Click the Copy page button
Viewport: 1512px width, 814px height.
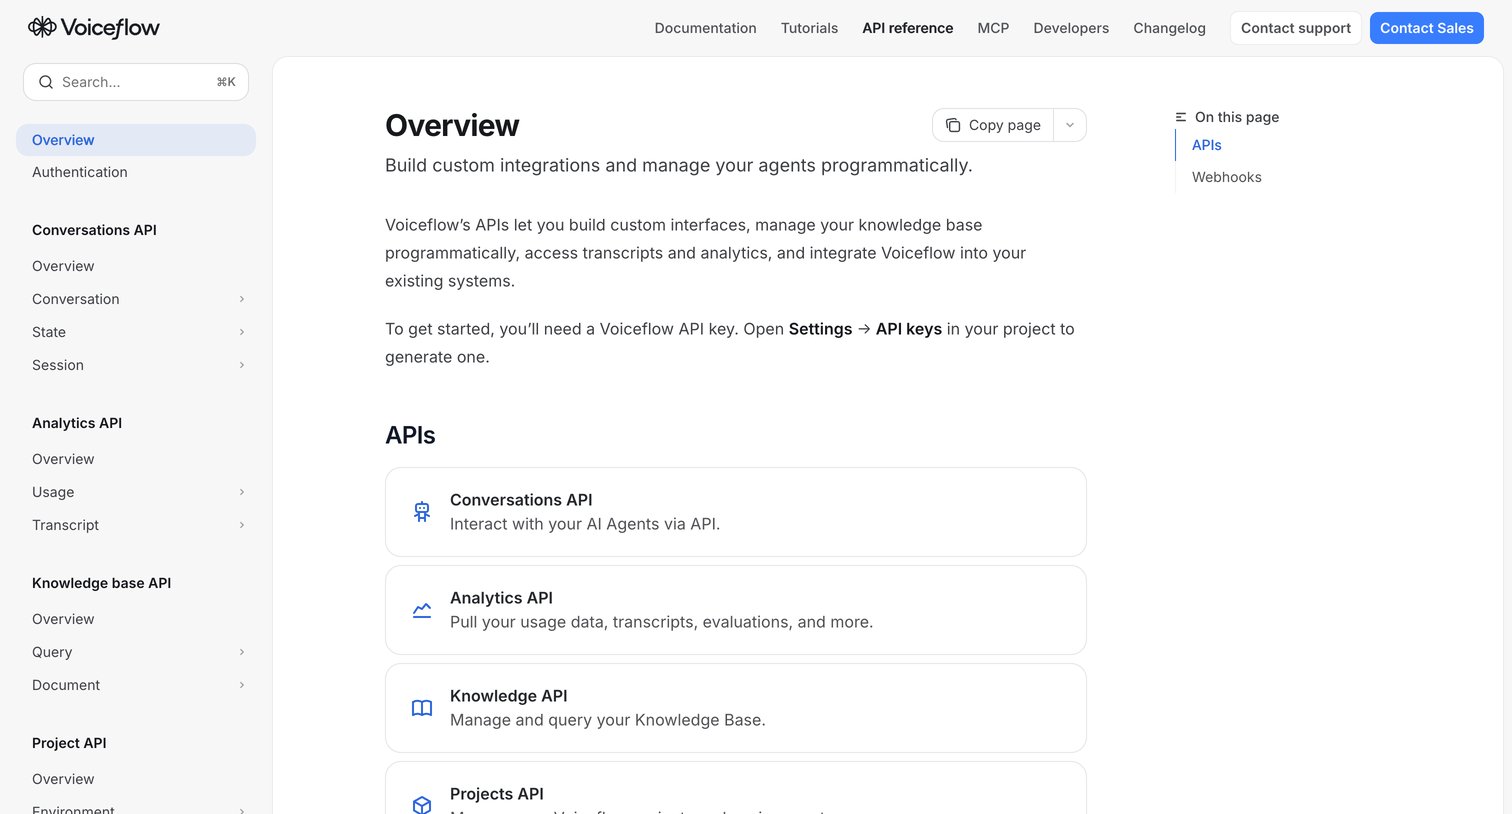tap(993, 125)
